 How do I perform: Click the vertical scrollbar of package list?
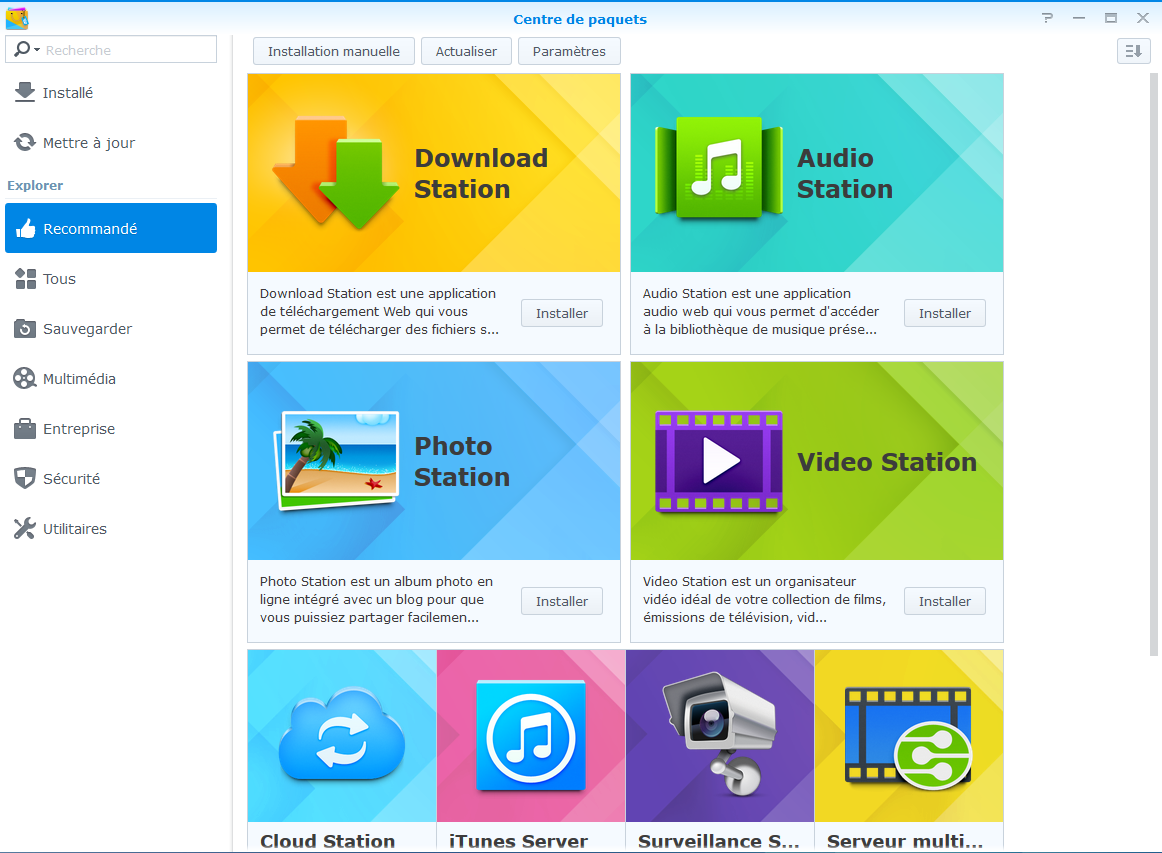[1153, 360]
